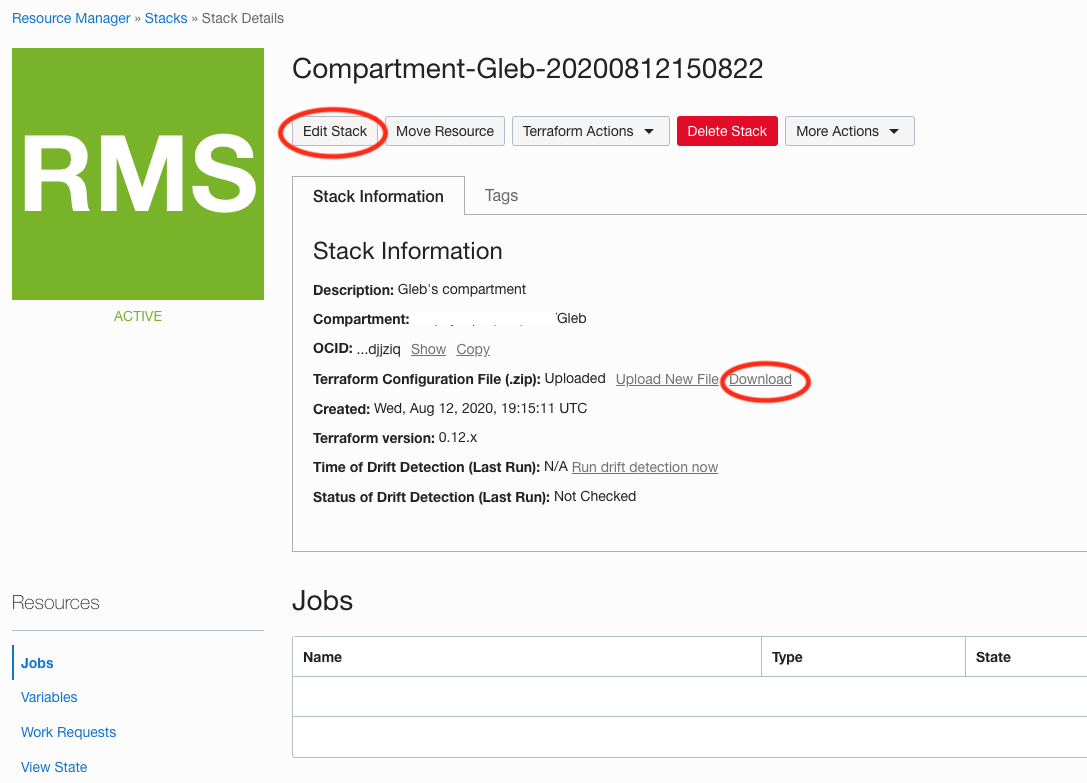Screen dimensions: 1087x783
Task: Select Variables in the Resources sidebar
Action: click(x=48, y=697)
